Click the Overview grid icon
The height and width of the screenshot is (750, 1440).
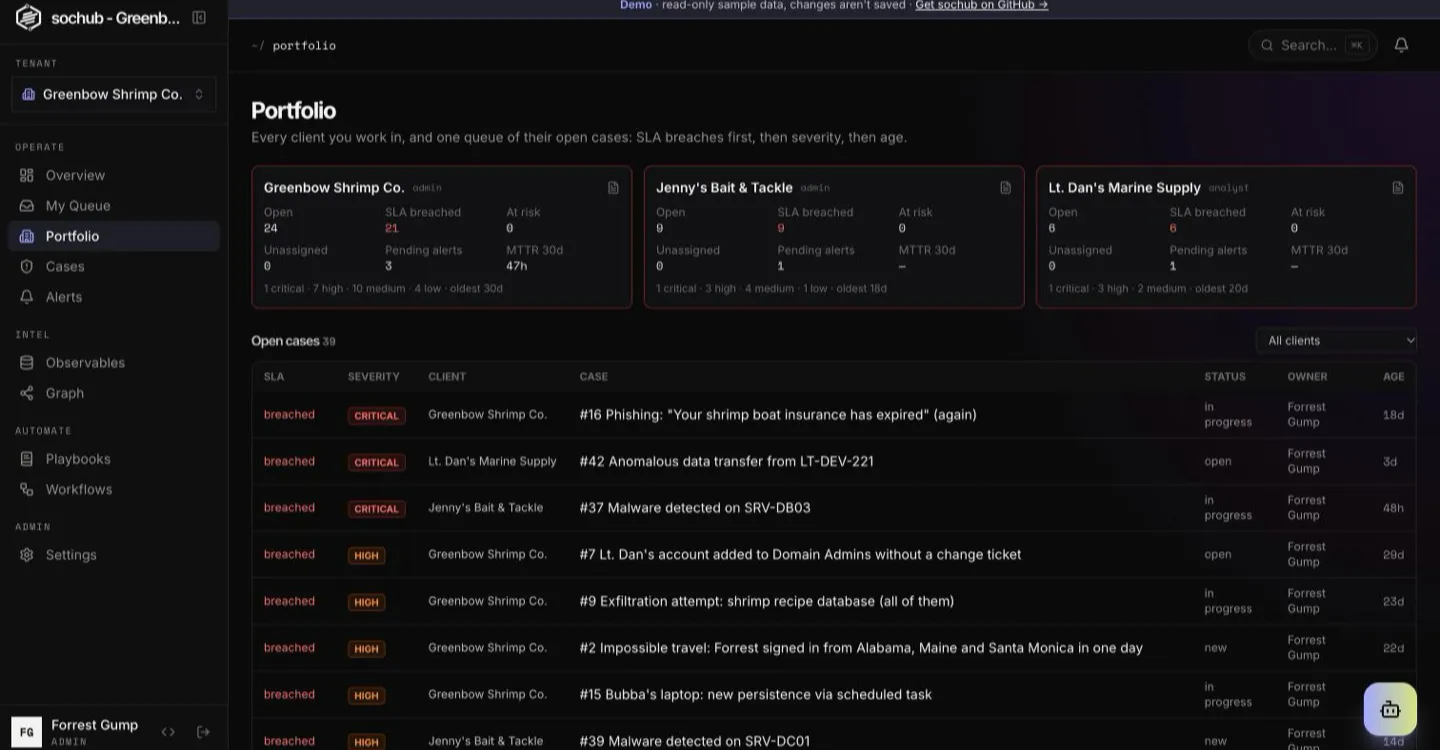[x=27, y=175]
